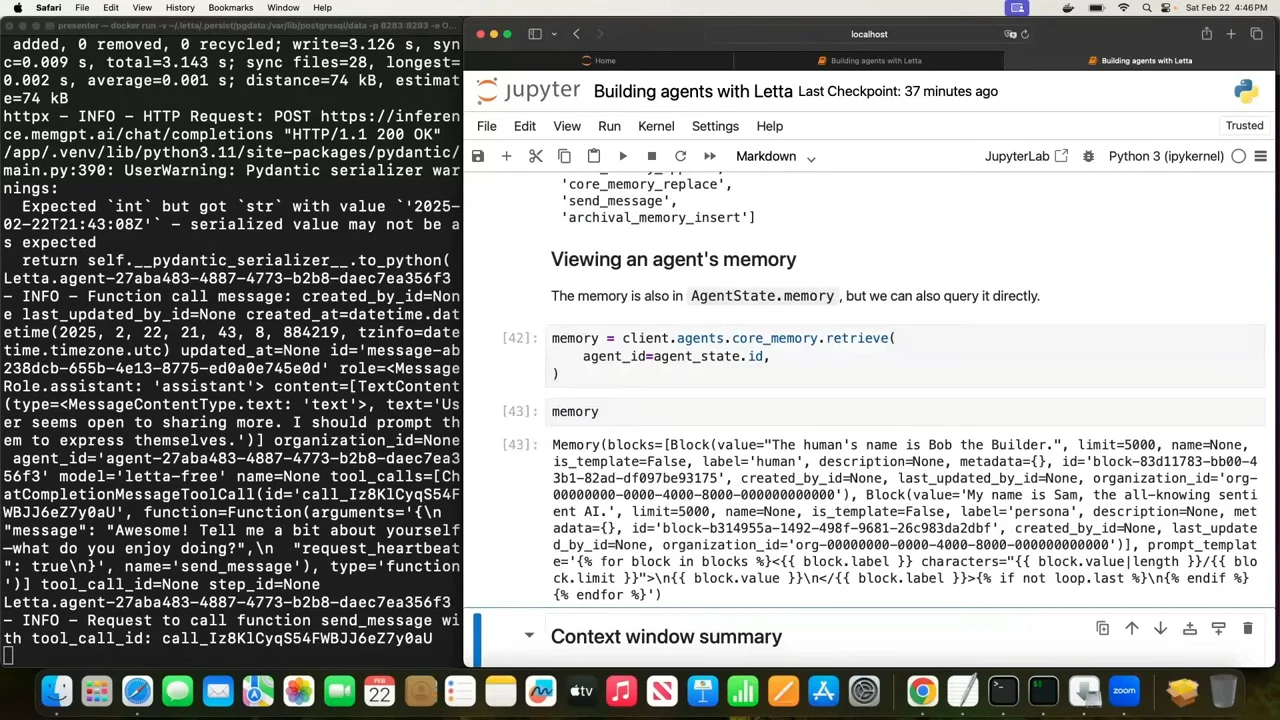Open a new Safari tab with plus
The width and height of the screenshot is (1280, 720).
[1231, 34]
